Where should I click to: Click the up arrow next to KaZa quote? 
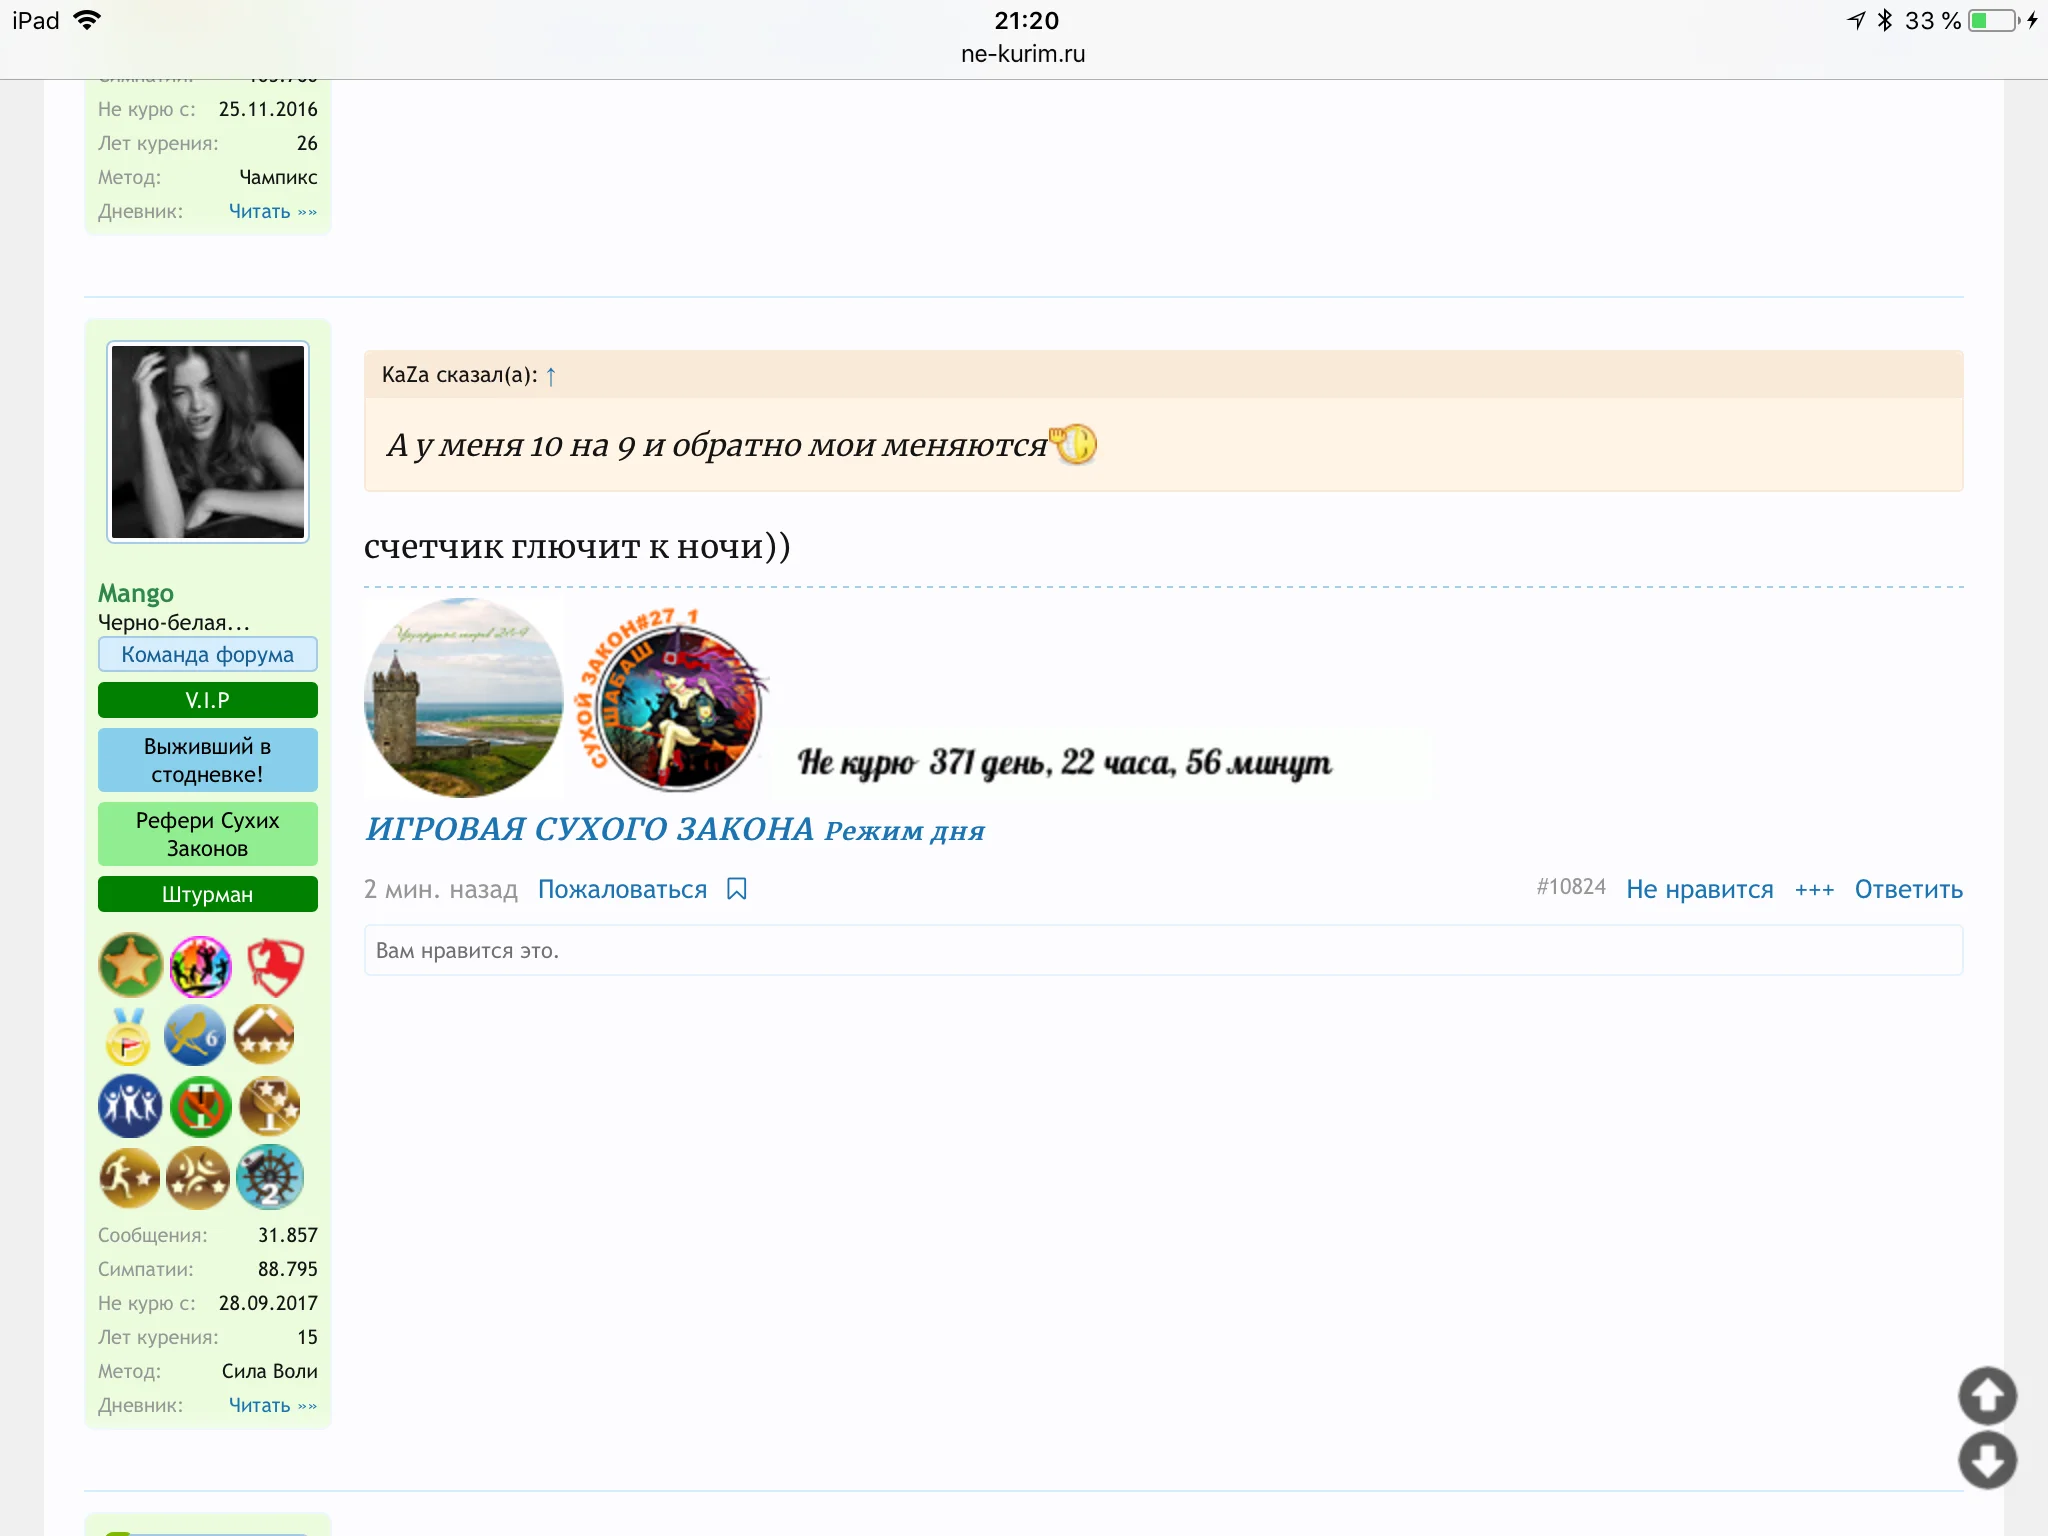coord(551,376)
